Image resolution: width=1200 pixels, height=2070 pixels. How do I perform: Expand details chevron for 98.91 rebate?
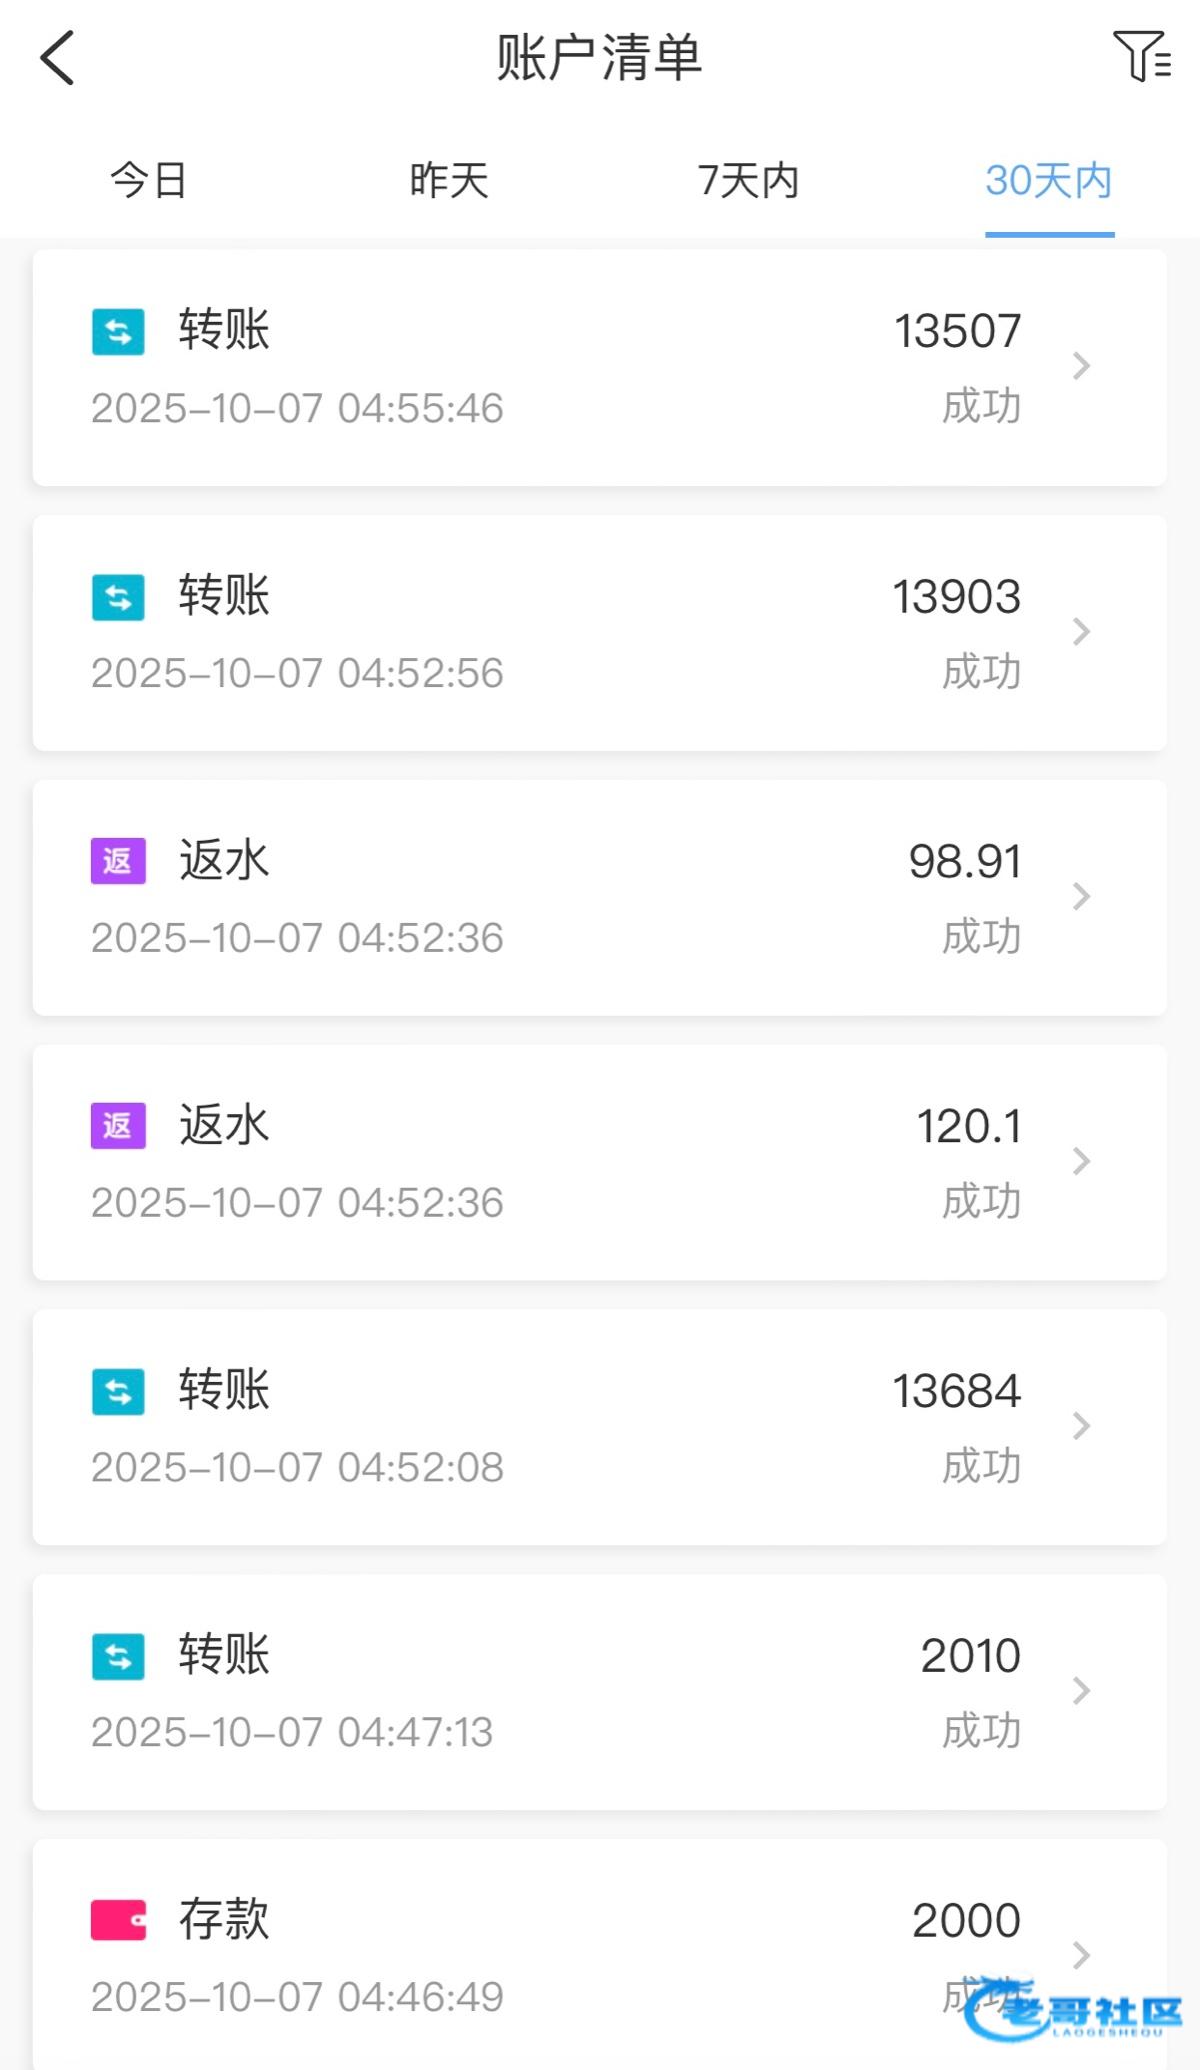tap(1081, 897)
